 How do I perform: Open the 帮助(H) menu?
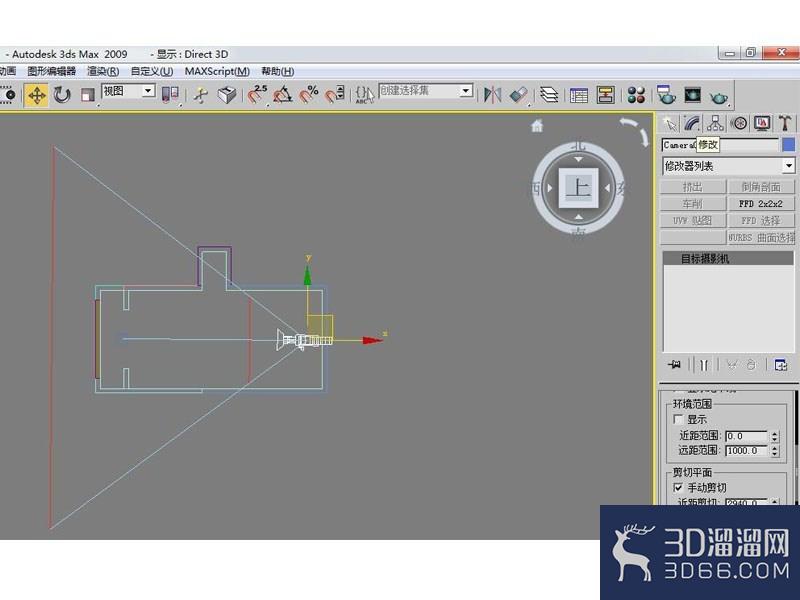[x=278, y=71]
